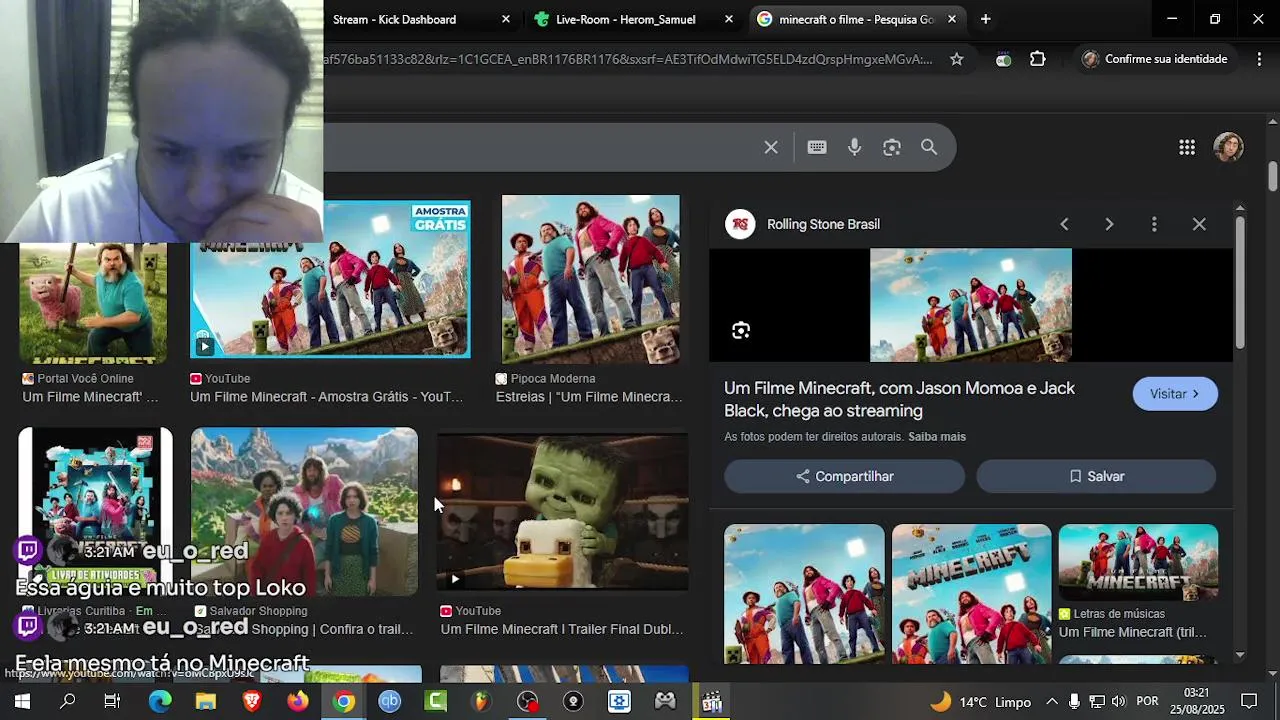The width and height of the screenshot is (1280, 720).
Task: Click 'Um Filme Minecraft - Amostra Grátis' caption
Action: [326, 397]
